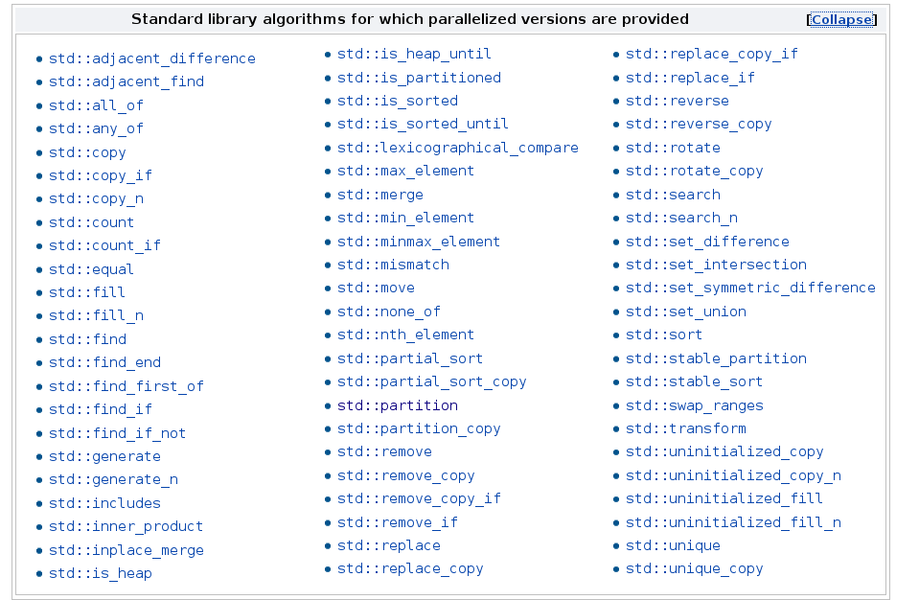
Task: Open std::is_heap_until link
Action: point(414,54)
